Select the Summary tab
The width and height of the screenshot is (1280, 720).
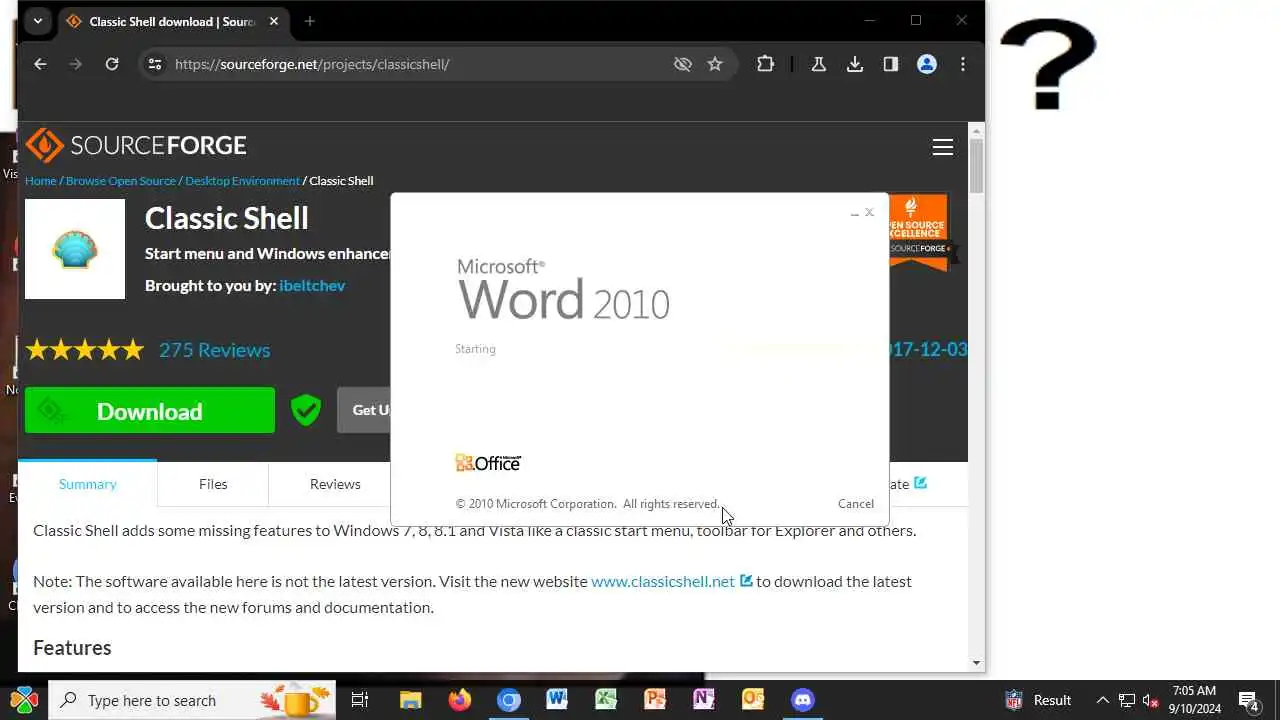(88, 484)
